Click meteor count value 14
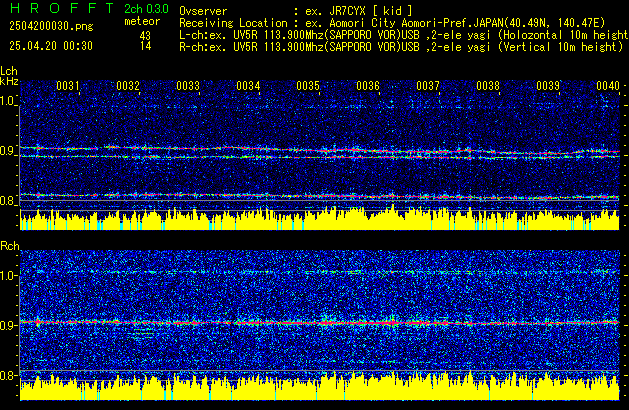This screenshot has width=629, height=410. pos(145,46)
